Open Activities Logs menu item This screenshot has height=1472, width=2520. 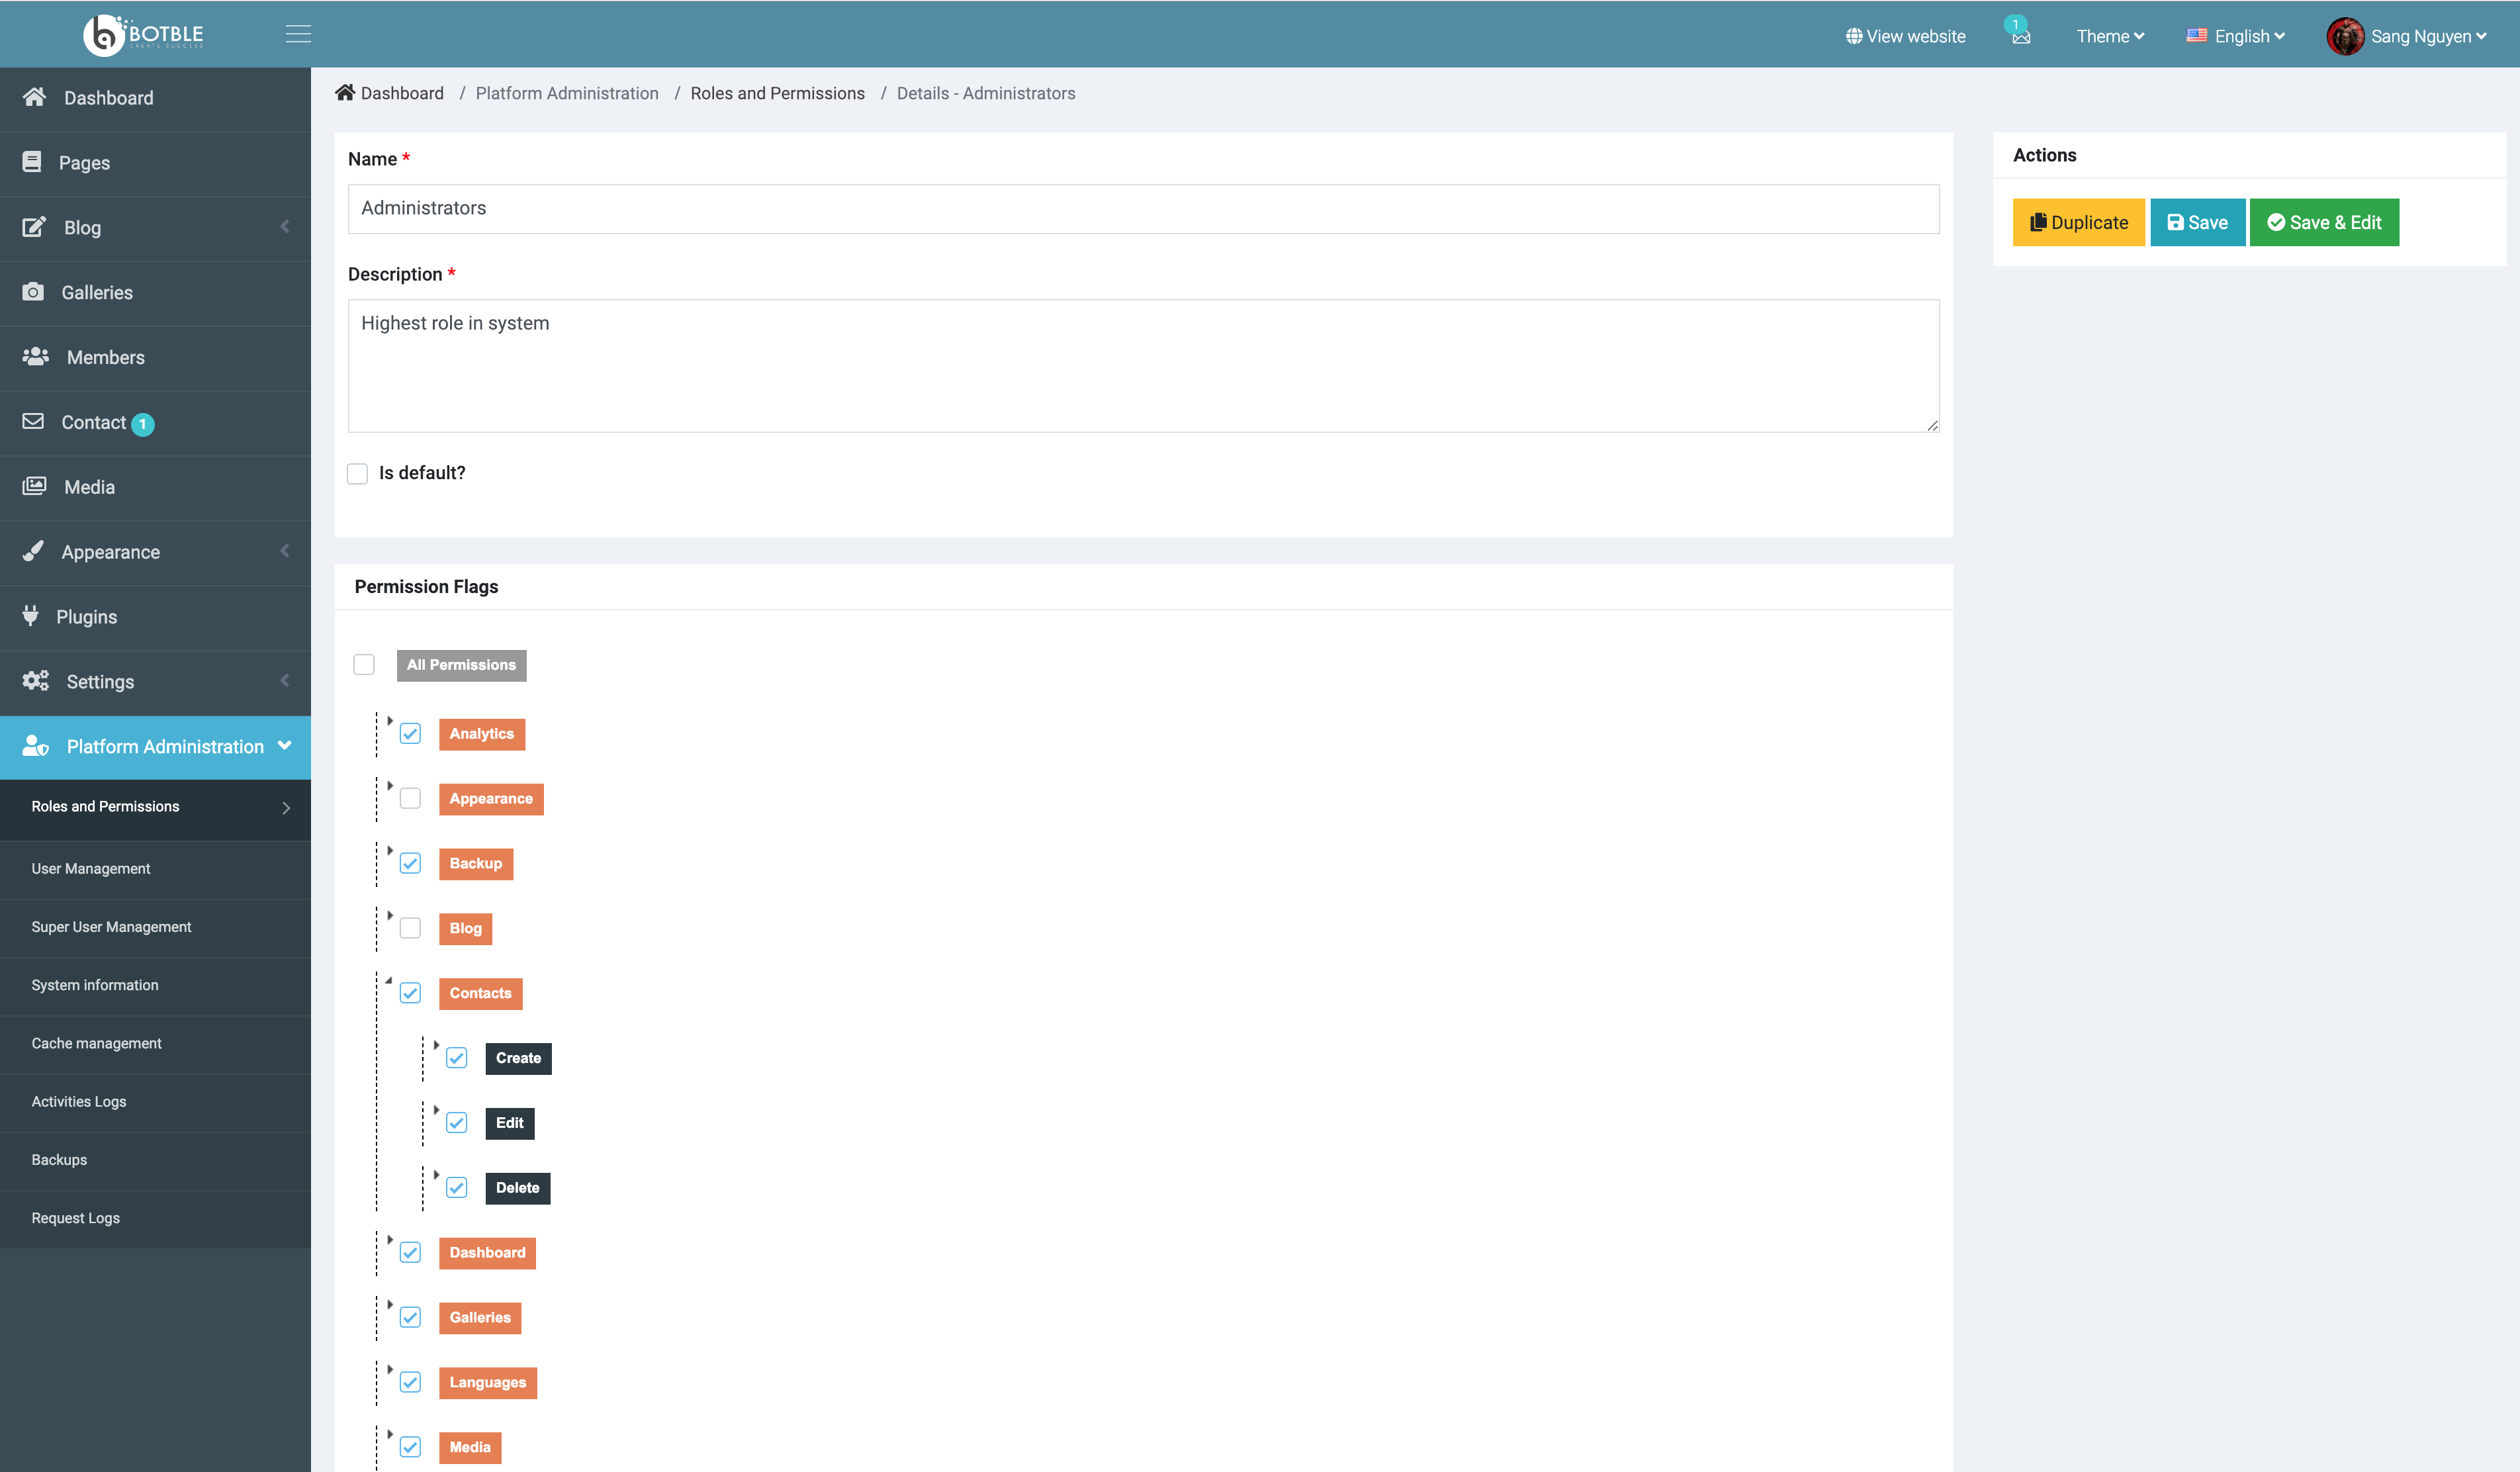click(79, 1101)
